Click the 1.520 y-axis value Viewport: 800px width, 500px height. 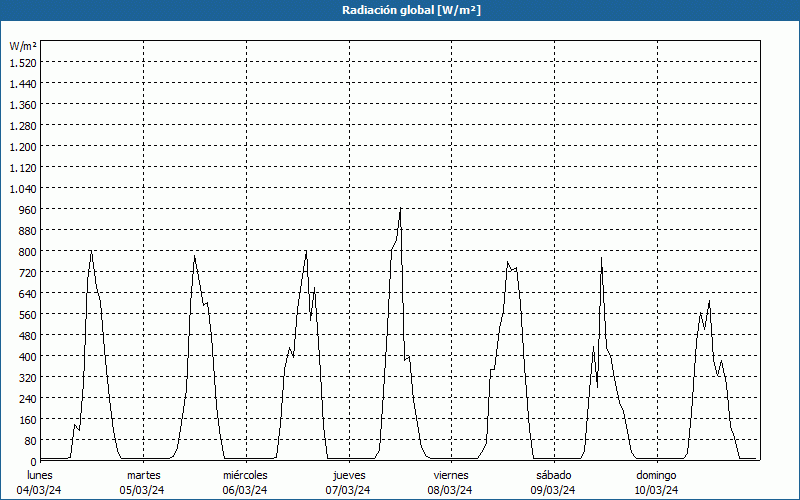click(x=23, y=63)
